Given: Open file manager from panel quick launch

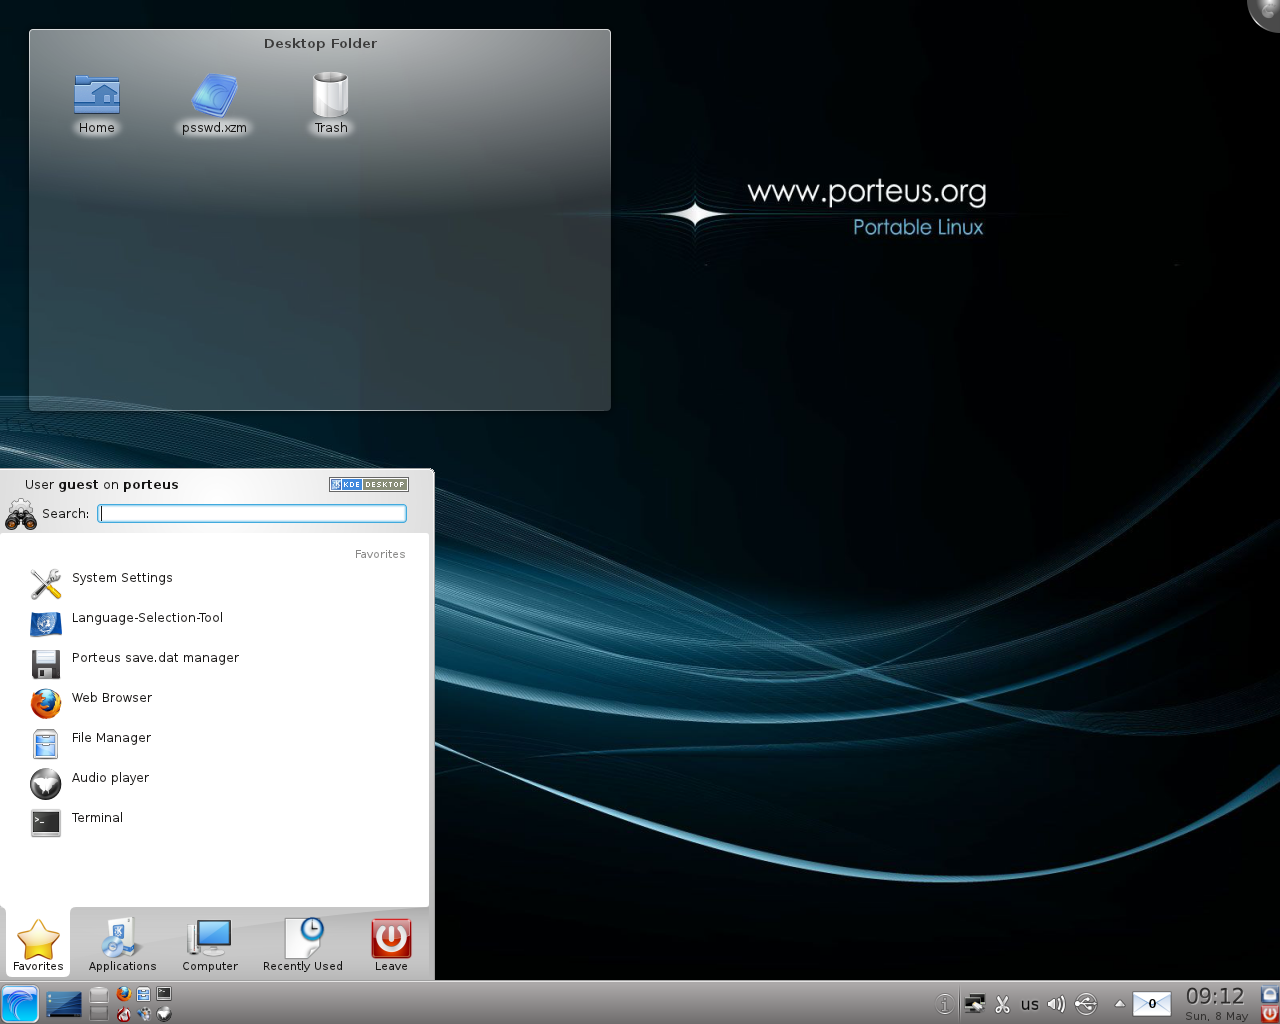Looking at the screenshot, I should (143, 994).
